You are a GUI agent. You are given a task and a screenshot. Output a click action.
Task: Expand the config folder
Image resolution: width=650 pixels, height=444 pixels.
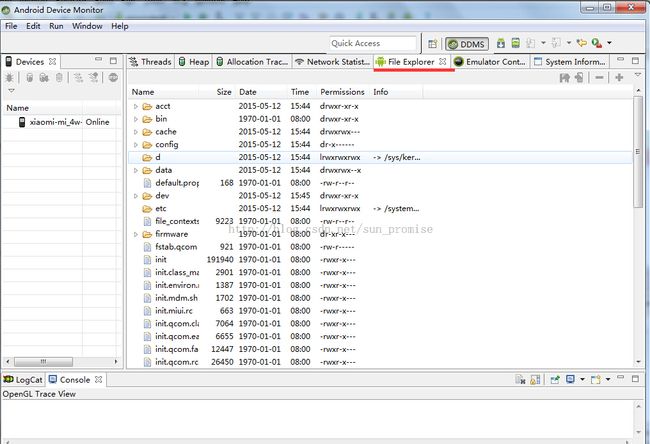136,145
